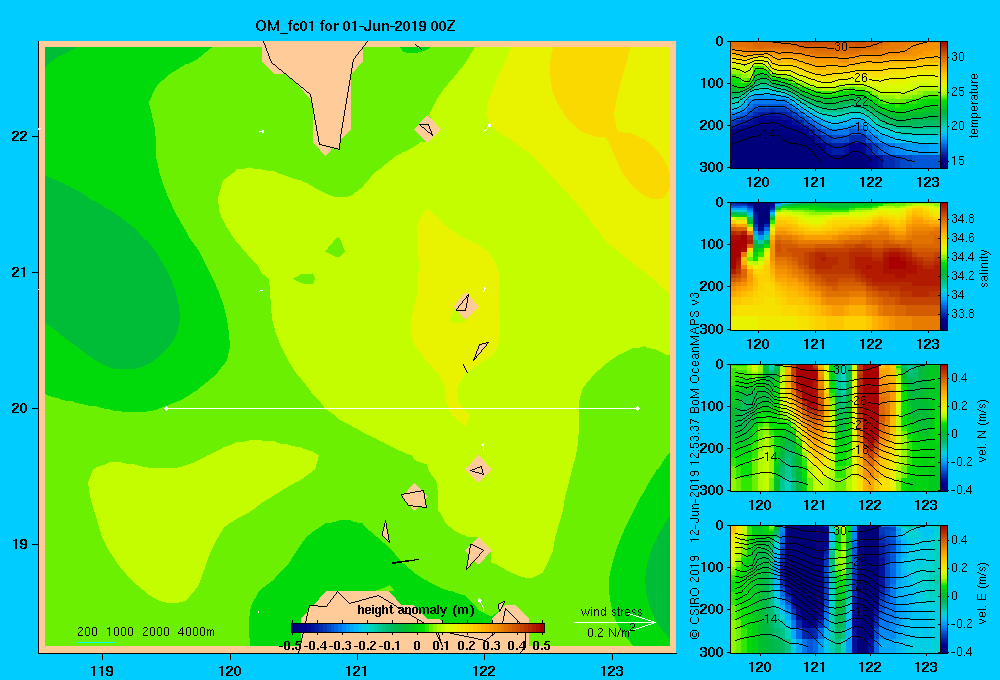Image resolution: width=1000 pixels, height=680 pixels.
Task: Click the 'vel. E (m/s)' axis title
Action: click(x=982, y=592)
